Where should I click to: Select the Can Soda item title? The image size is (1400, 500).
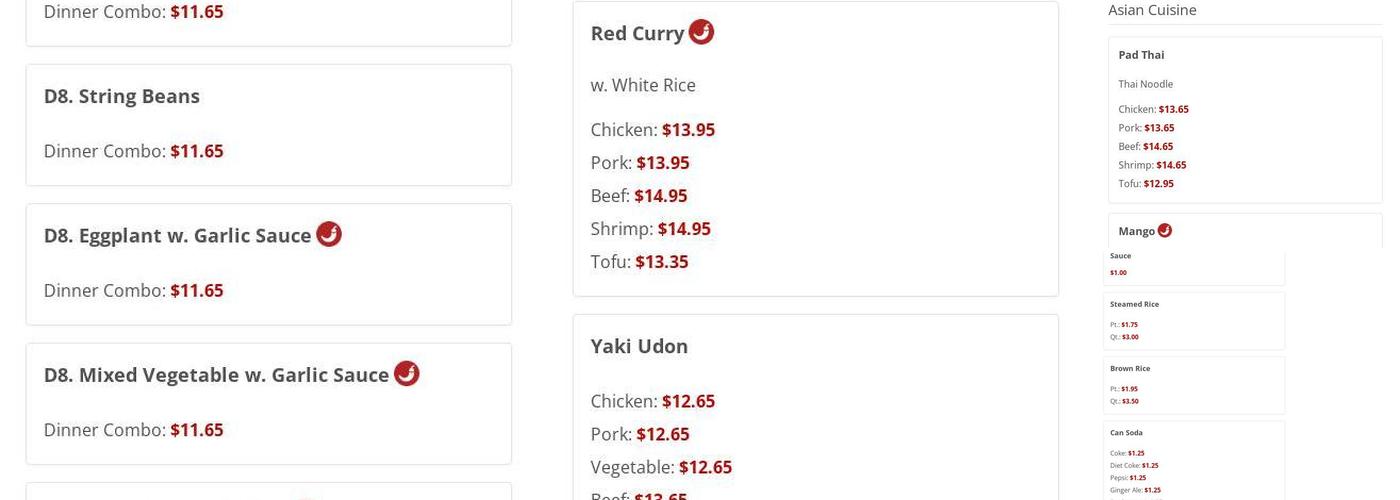(x=1126, y=433)
